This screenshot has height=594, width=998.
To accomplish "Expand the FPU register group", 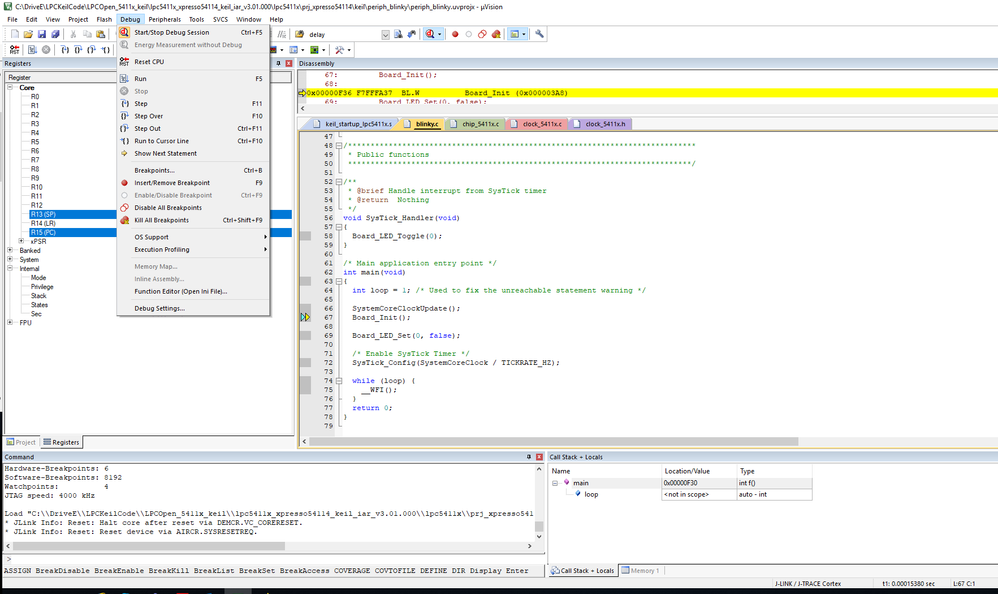I will [11, 323].
